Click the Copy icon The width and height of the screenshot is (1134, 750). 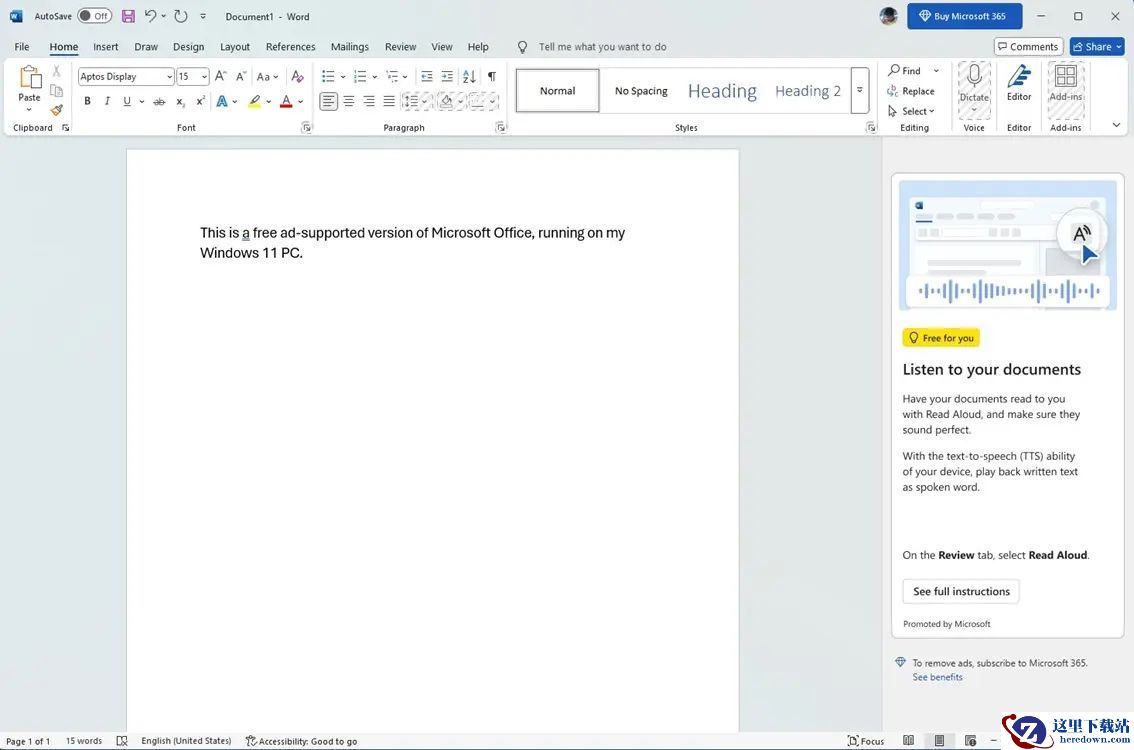56,91
